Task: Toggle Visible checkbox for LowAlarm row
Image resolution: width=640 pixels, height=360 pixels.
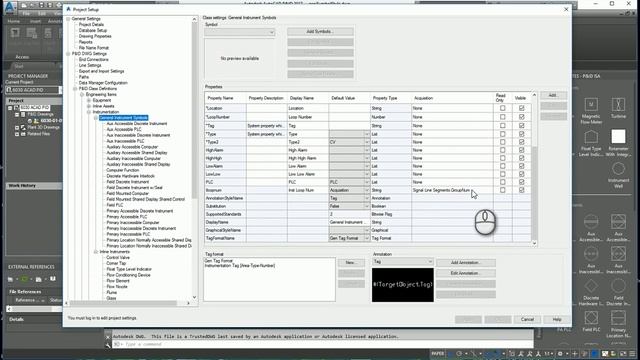Action: (521, 166)
